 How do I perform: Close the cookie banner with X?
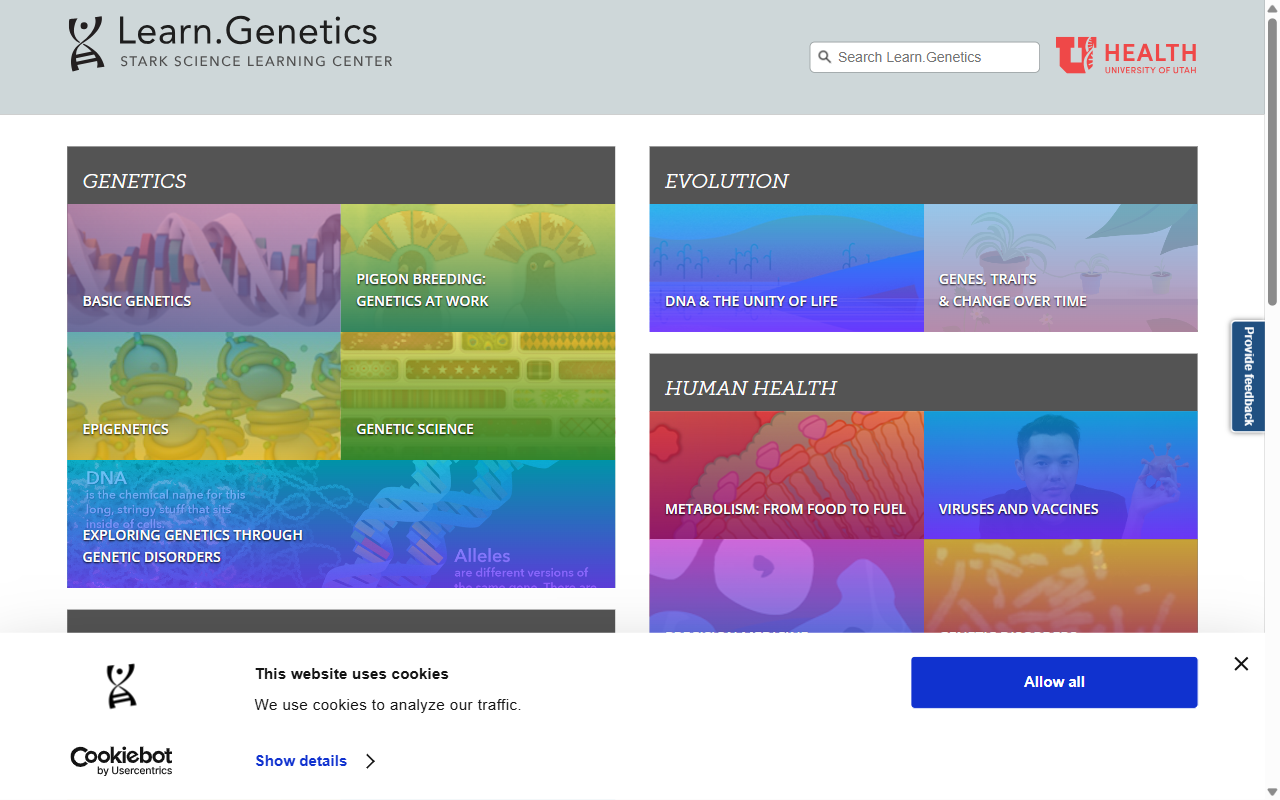(x=1241, y=664)
